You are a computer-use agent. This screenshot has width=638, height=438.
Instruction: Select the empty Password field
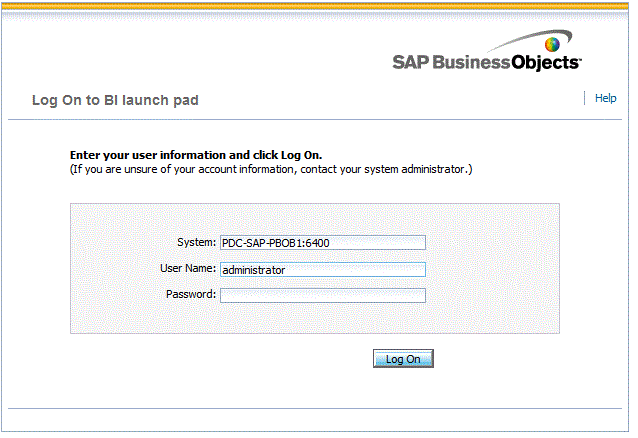pyautogui.click(x=322, y=295)
